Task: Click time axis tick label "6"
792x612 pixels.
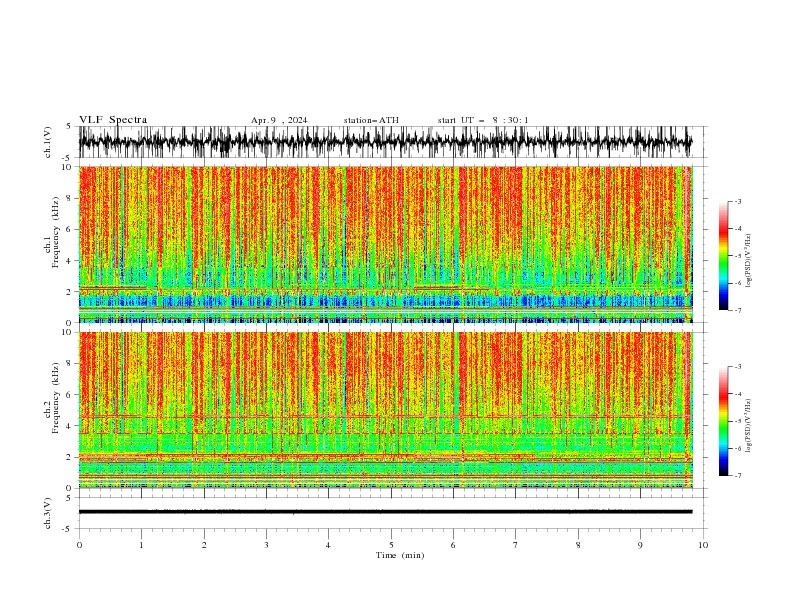Action: pyautogui.click(x=453, y=545)
